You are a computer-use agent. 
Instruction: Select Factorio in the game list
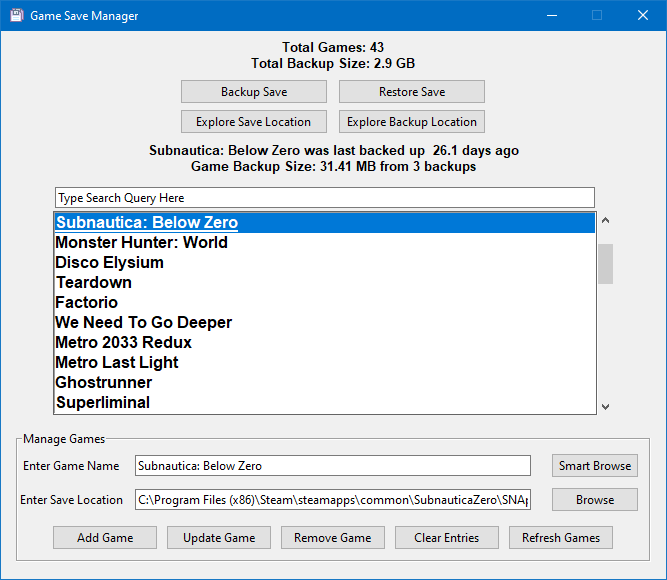[x=325, y=303]
